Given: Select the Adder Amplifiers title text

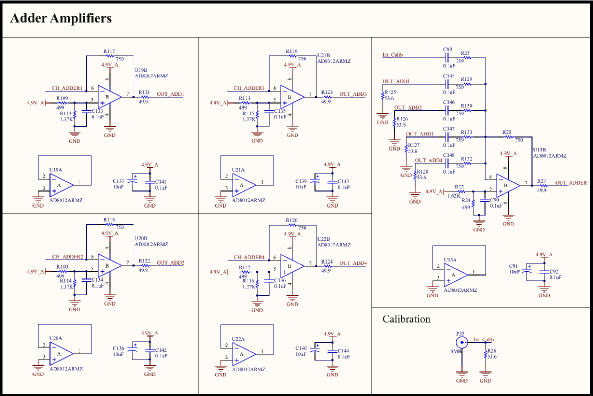Looking at the screenshot, I should point(61,18).
